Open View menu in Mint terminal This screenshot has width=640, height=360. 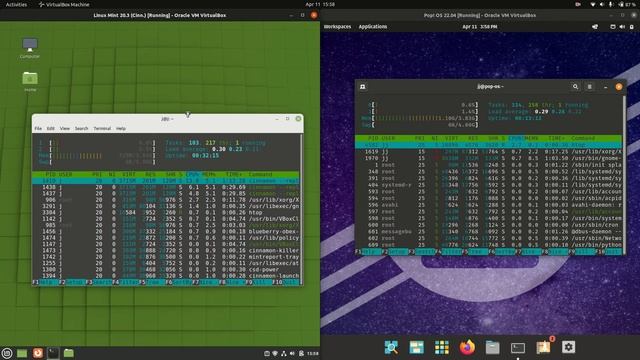[65, 129]
